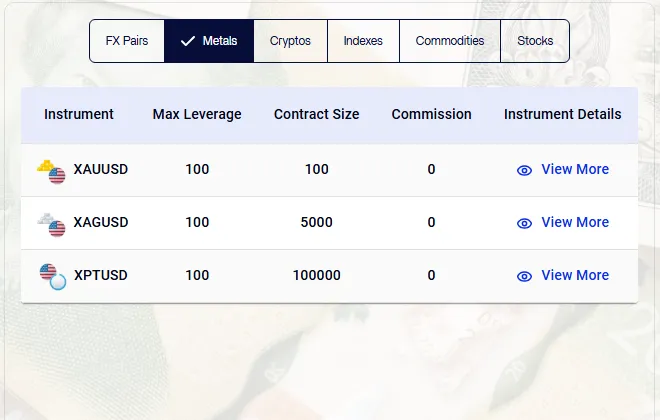Click the XAUUSD instrument name
Viewport: 660px width, 420px height.
[101, 170]
